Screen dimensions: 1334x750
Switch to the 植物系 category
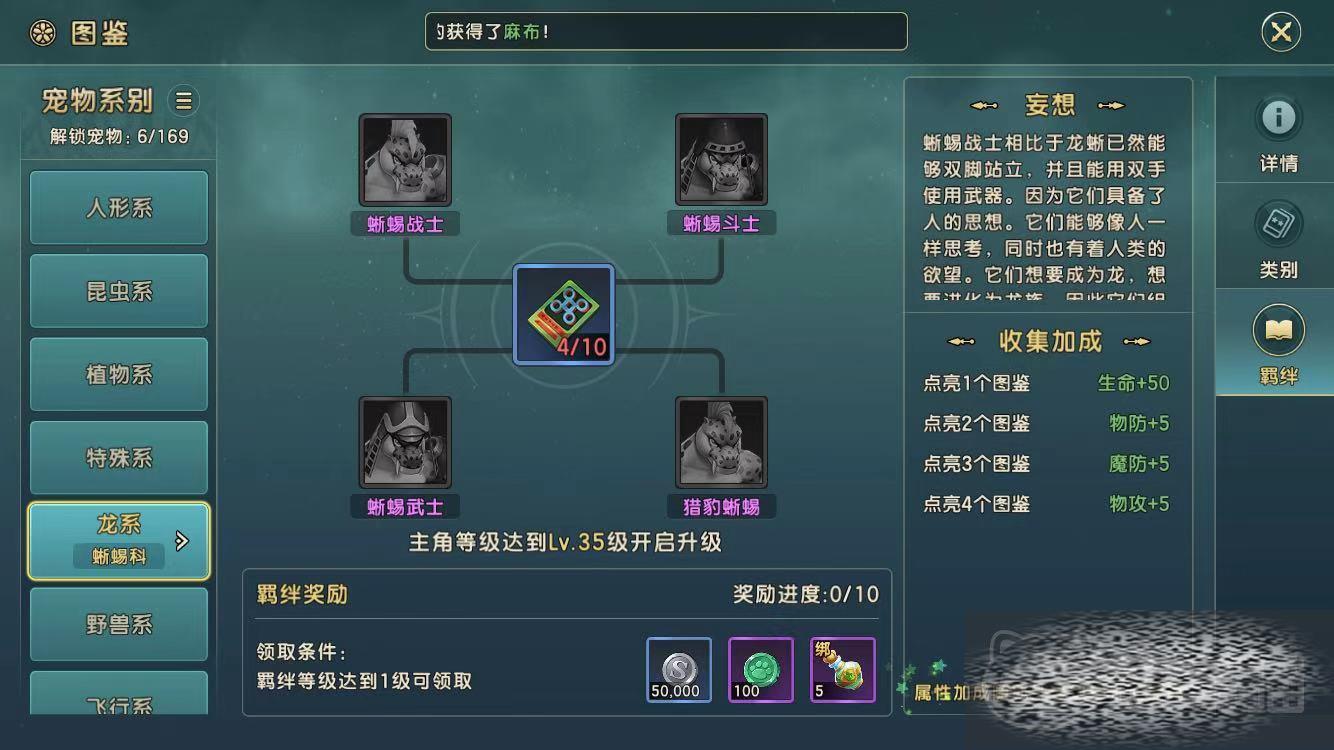click(x=119, y=374)
